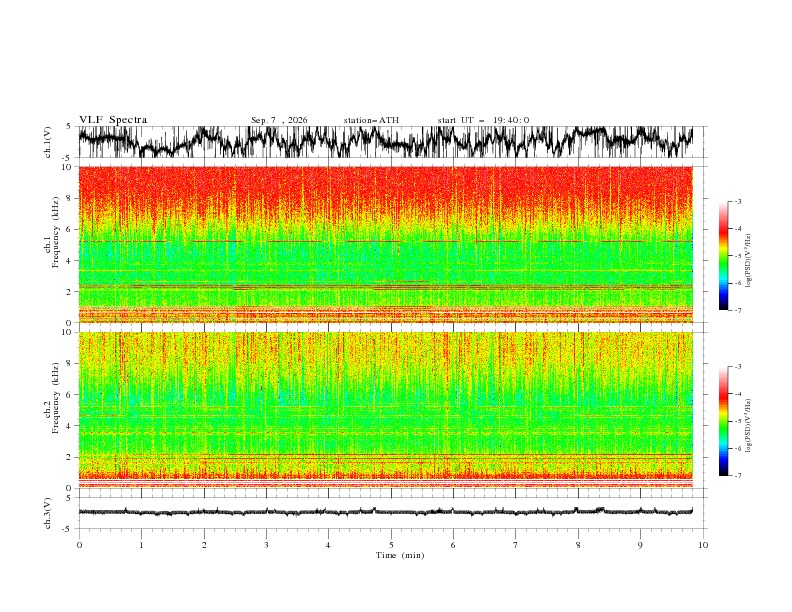Click the station=ATH label
Viewport: 792px width, 612px height.
click(371, 120)
